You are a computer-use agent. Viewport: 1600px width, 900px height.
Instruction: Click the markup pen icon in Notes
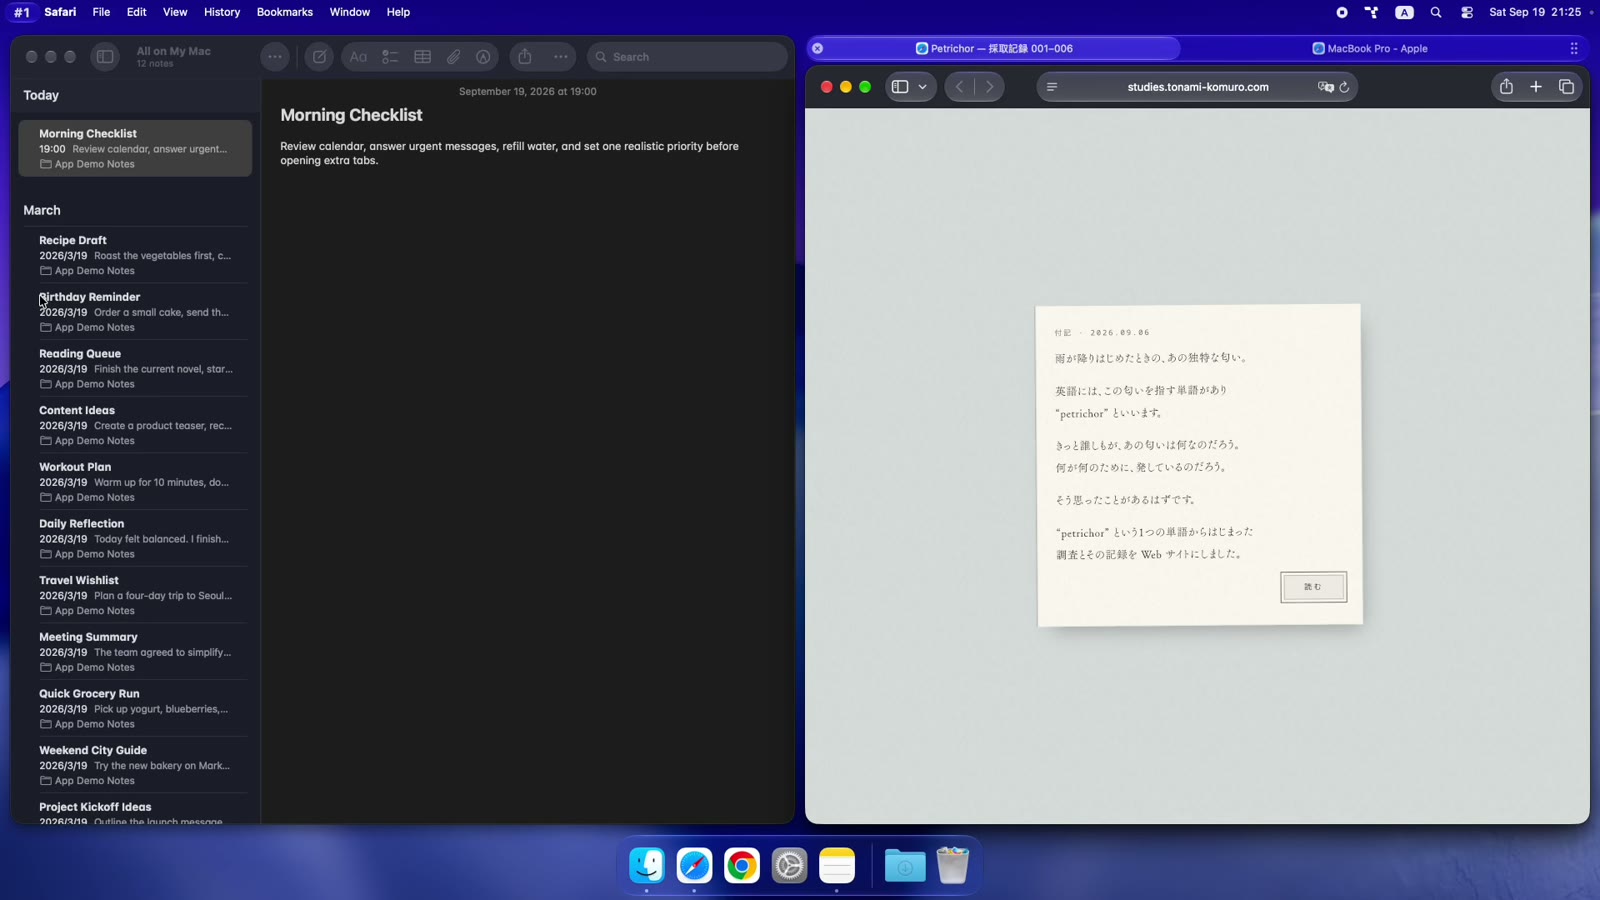point(484,57)
